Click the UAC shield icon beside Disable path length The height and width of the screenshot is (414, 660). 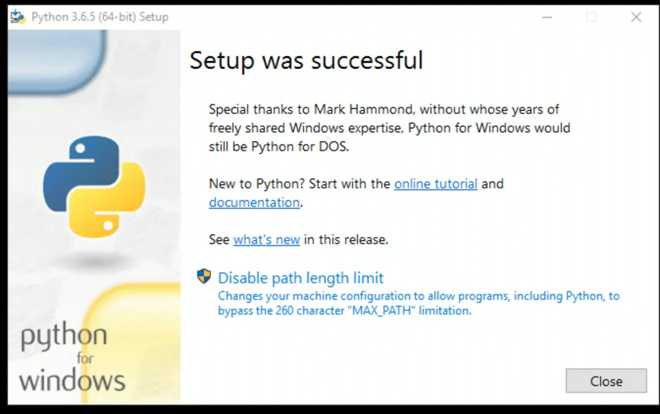[204, 276]
